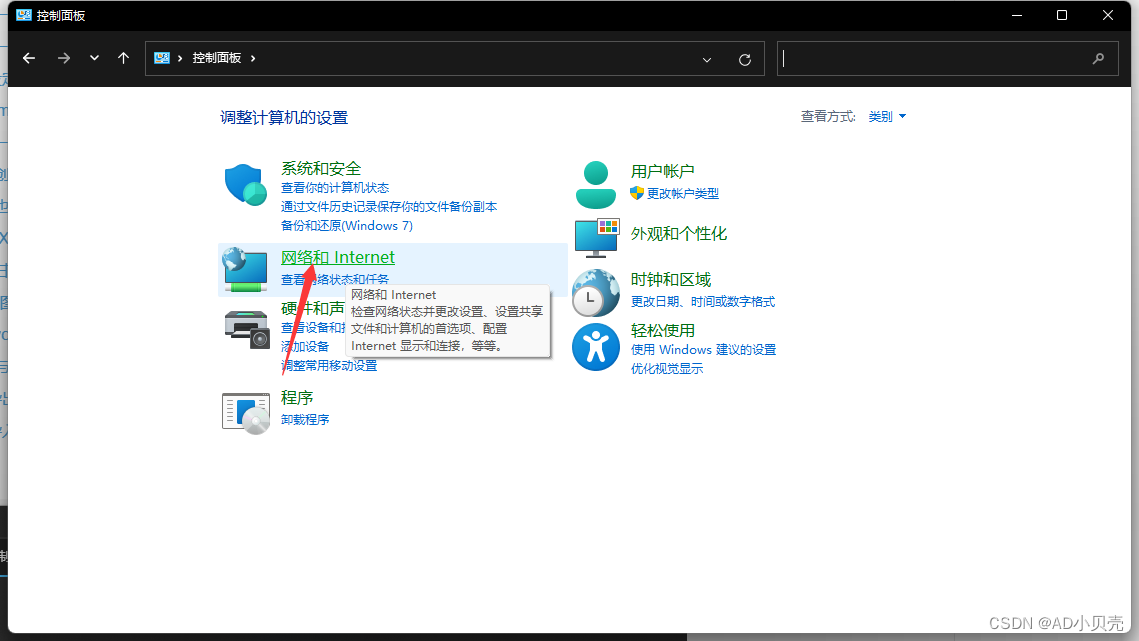
Task: Go back with the back arrow
Action: click(x=29, y=58)
